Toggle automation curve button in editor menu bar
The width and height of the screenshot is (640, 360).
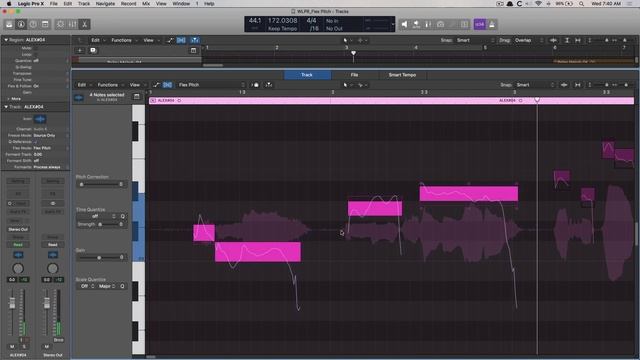coord(156,85)
